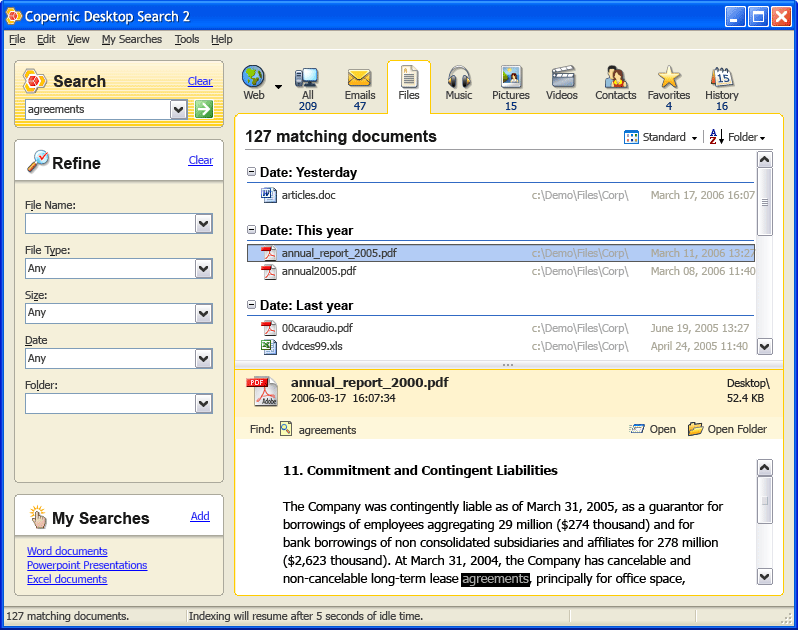This screenshot has height=630, width=798.
Task: Open the Contacts category
Action: coord(615,82)
